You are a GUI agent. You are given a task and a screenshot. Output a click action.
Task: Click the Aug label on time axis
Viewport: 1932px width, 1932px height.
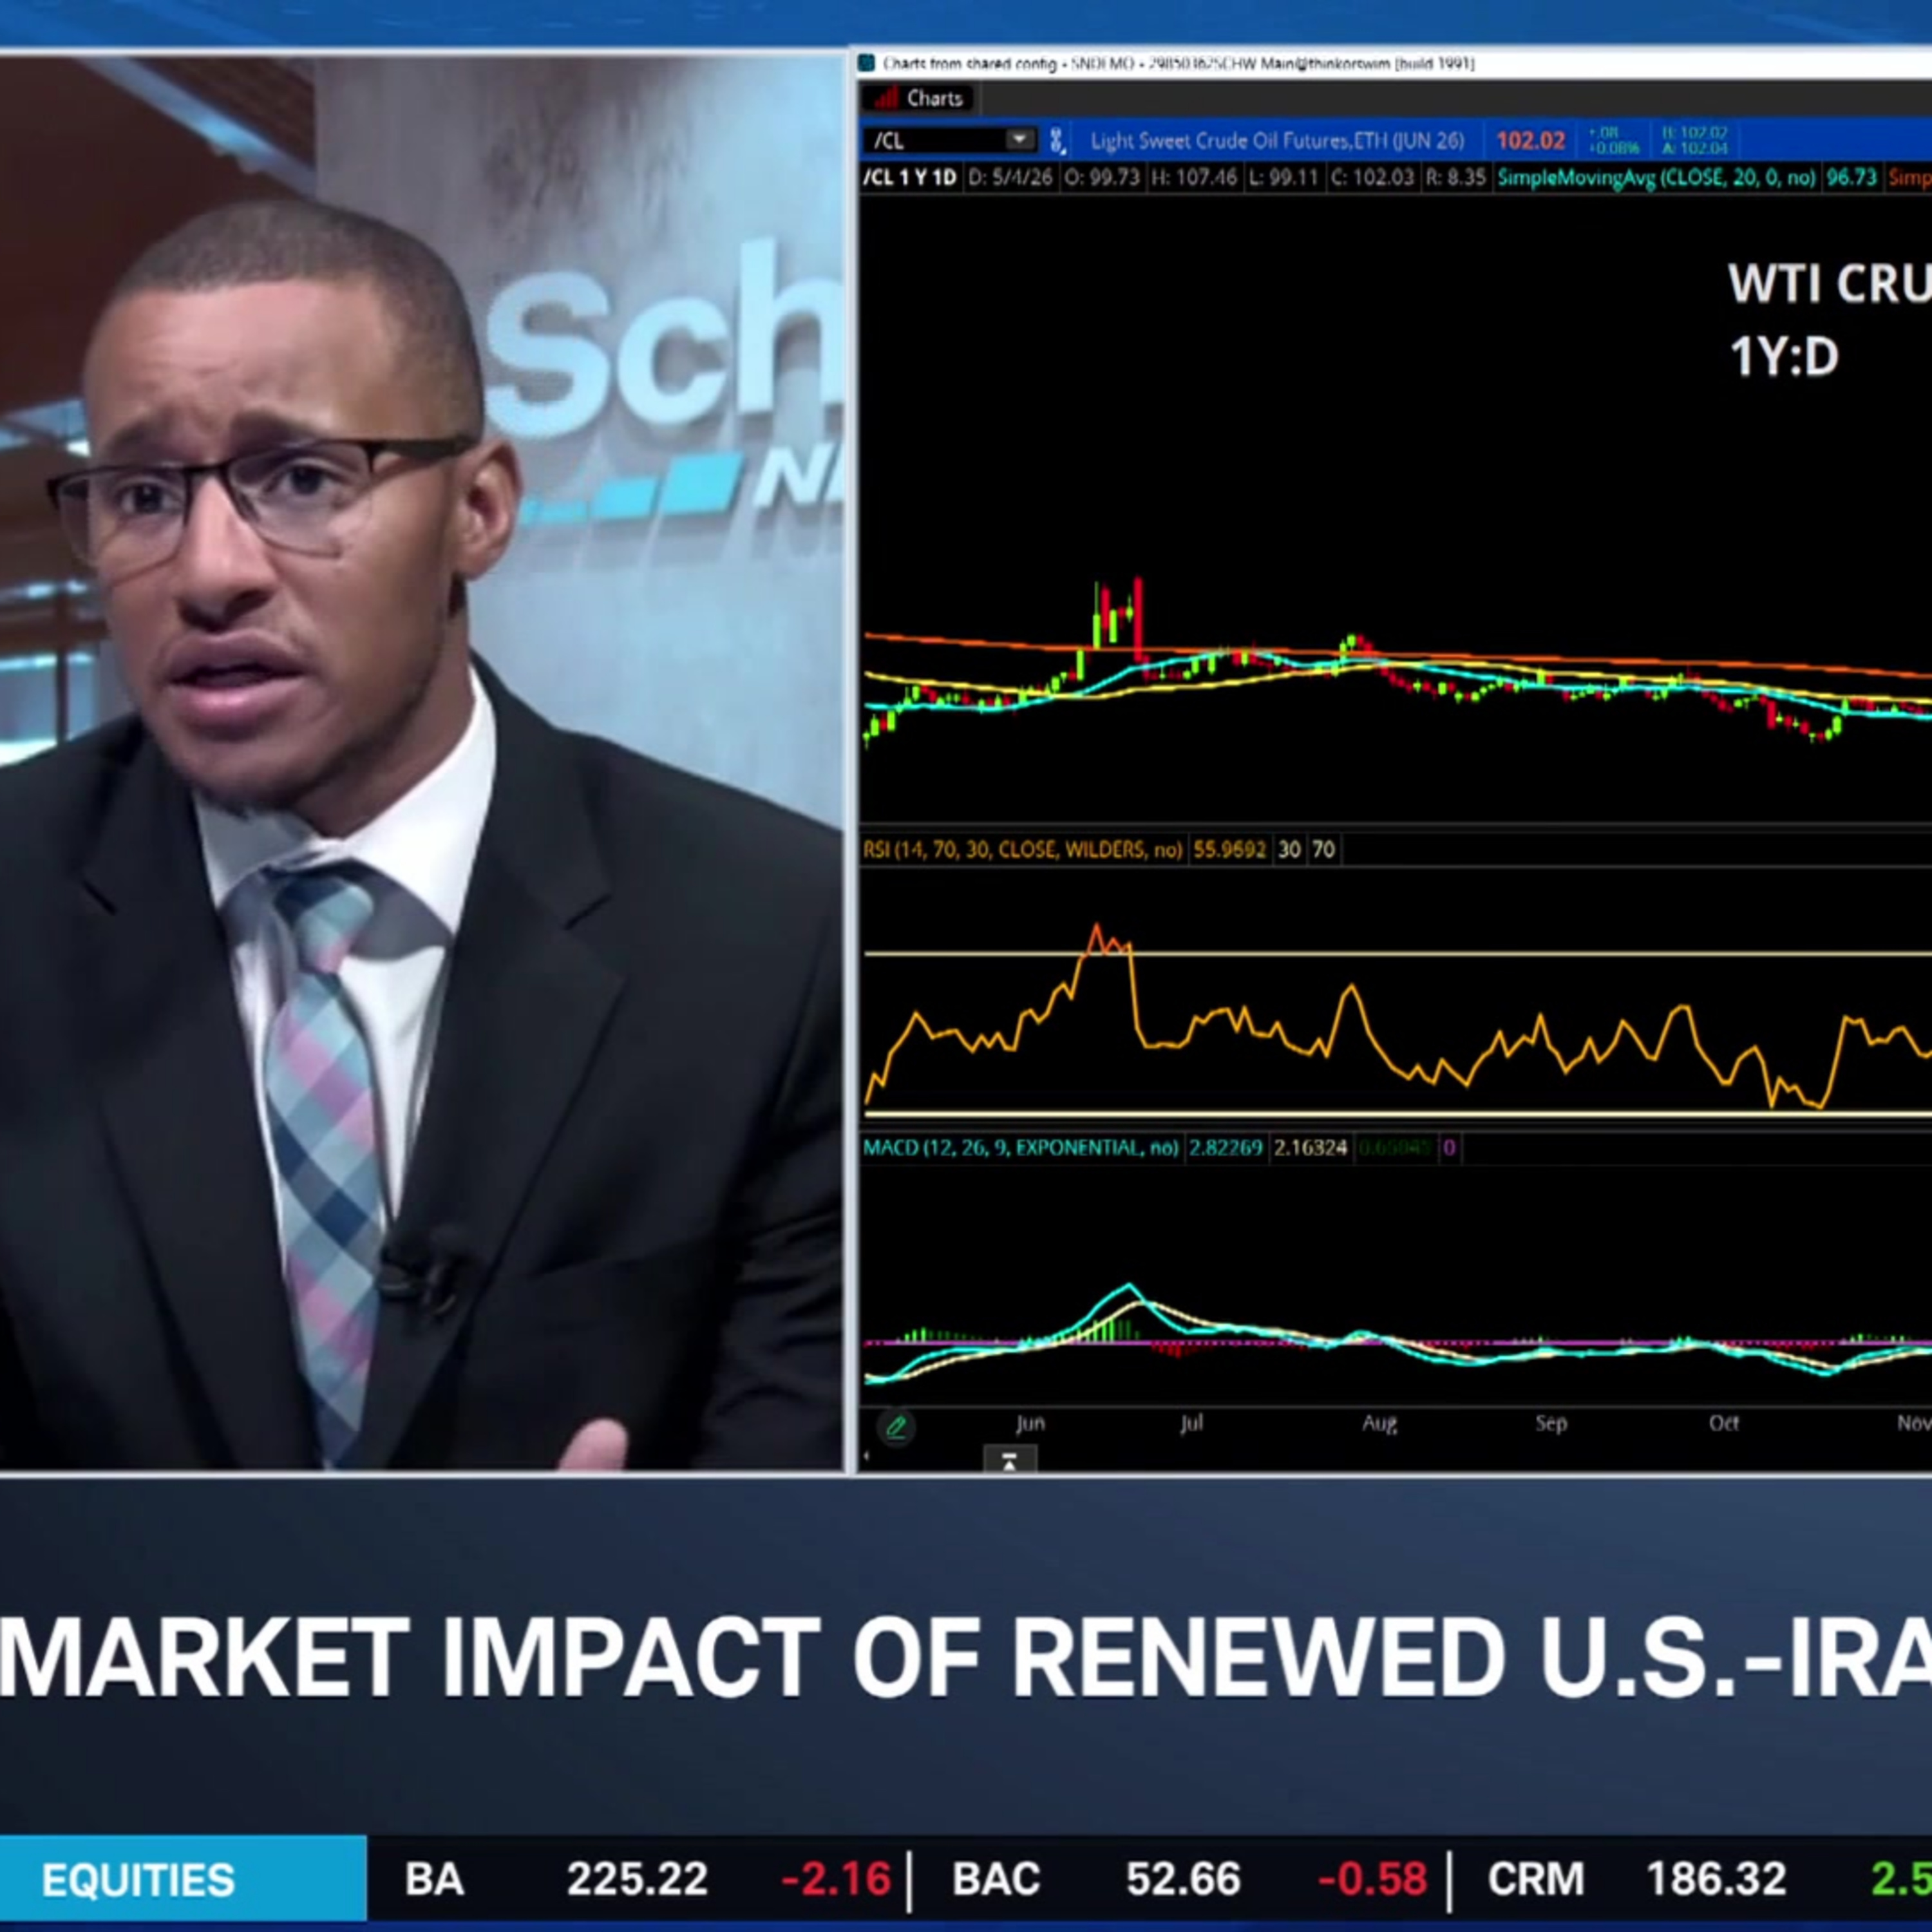(1379, 1423)
